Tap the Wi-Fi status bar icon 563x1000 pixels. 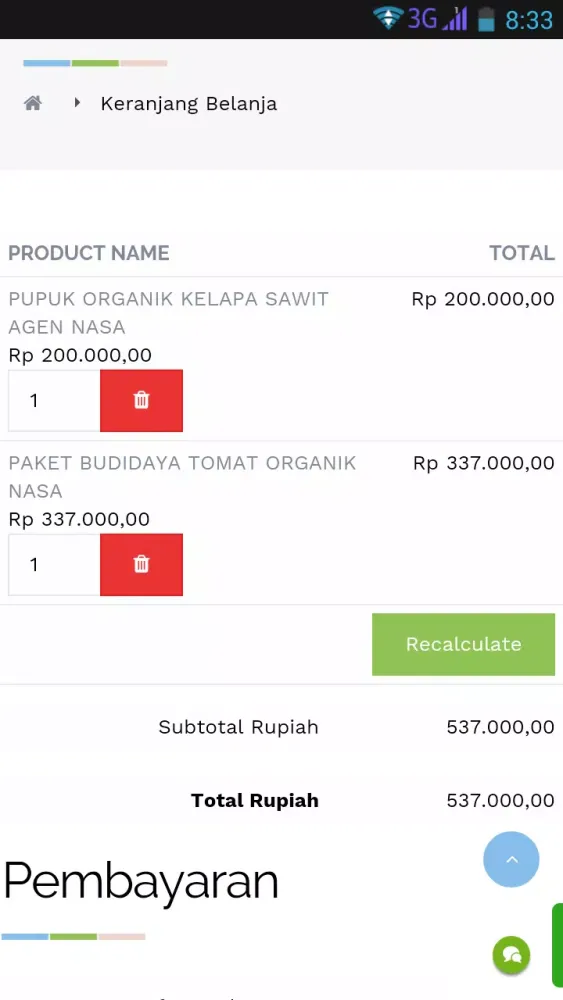tap(388, 18)
